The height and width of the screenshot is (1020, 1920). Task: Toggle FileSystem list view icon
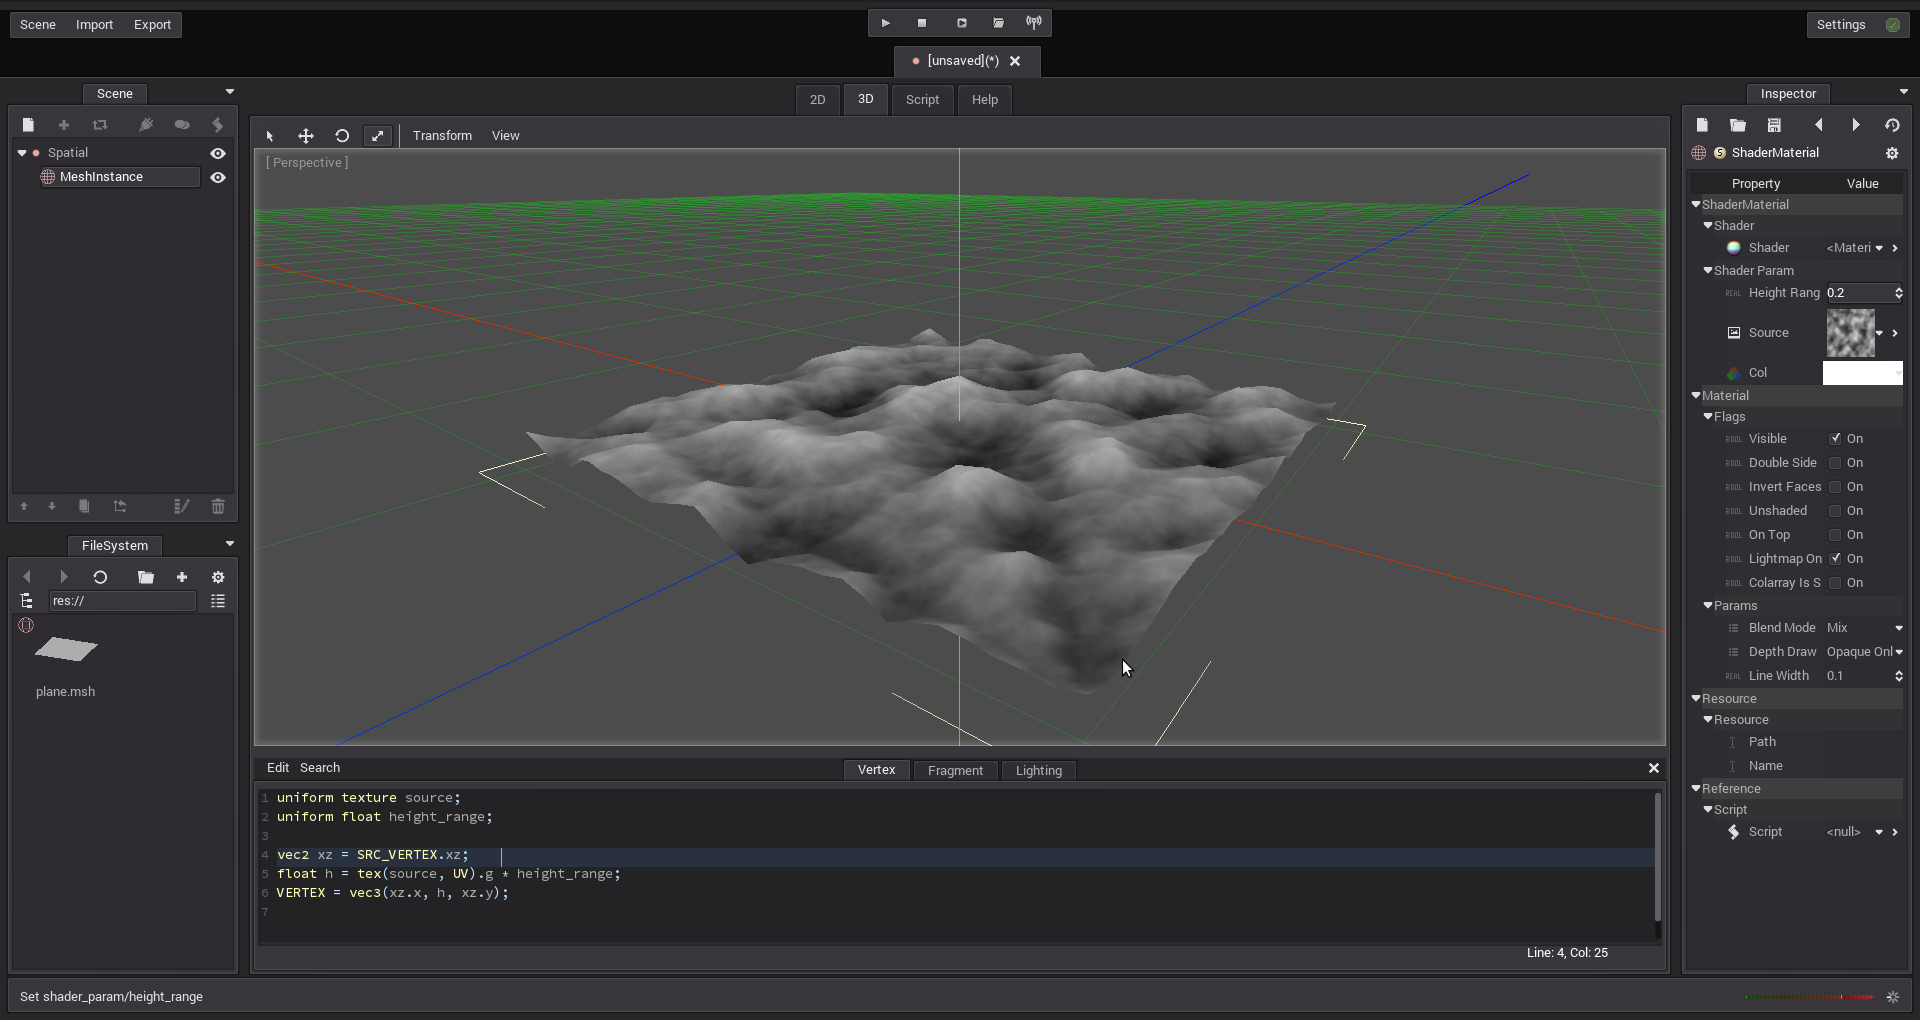(218, 601)
